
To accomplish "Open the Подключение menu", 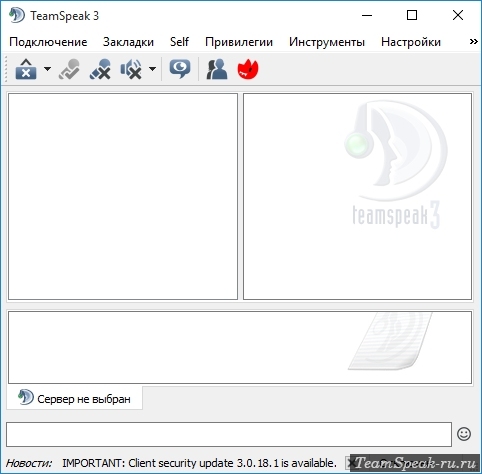I will 48,42.
